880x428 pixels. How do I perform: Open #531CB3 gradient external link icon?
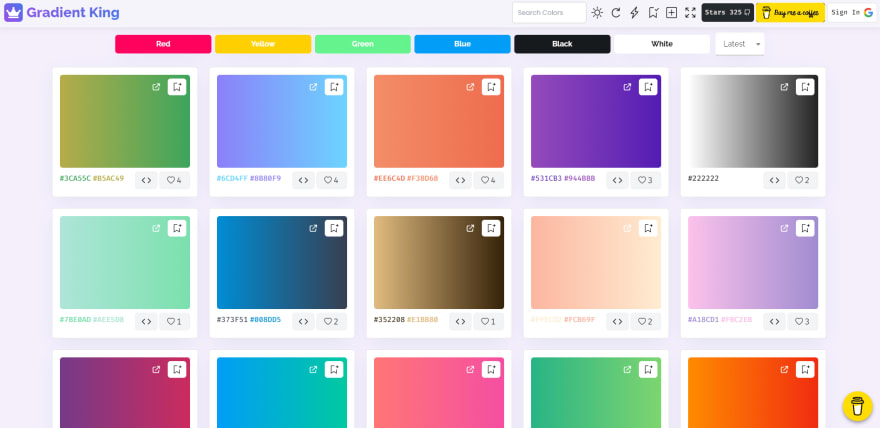tap(627, 87)
